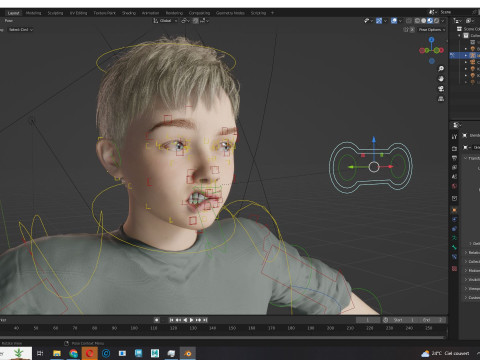480x360 pixels.
Task: Play the animation forward in timeline
Action: [192, 320]
